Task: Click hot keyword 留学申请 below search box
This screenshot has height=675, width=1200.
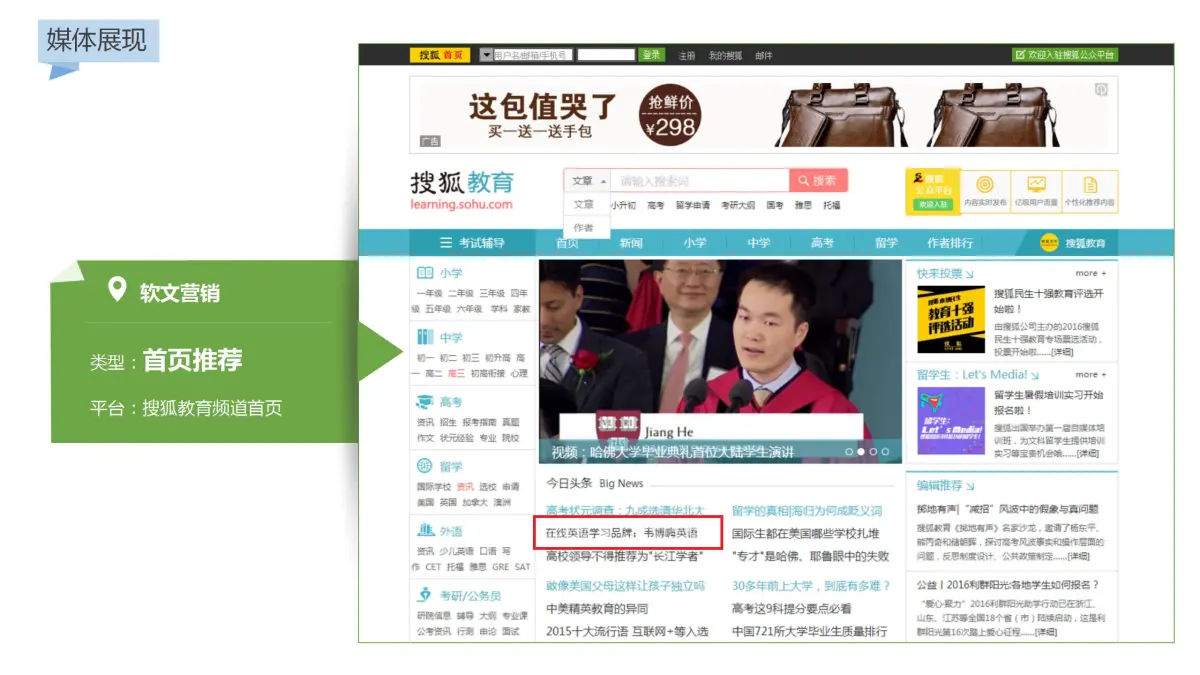Action: (x=692, y=205)
